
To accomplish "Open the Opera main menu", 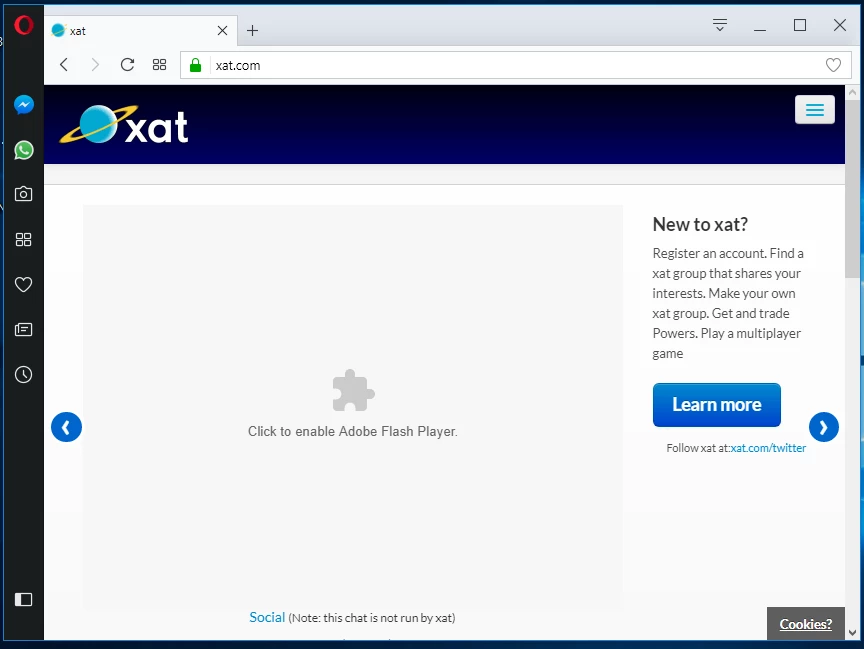I will pyautogui.click(x=23, y=25).
